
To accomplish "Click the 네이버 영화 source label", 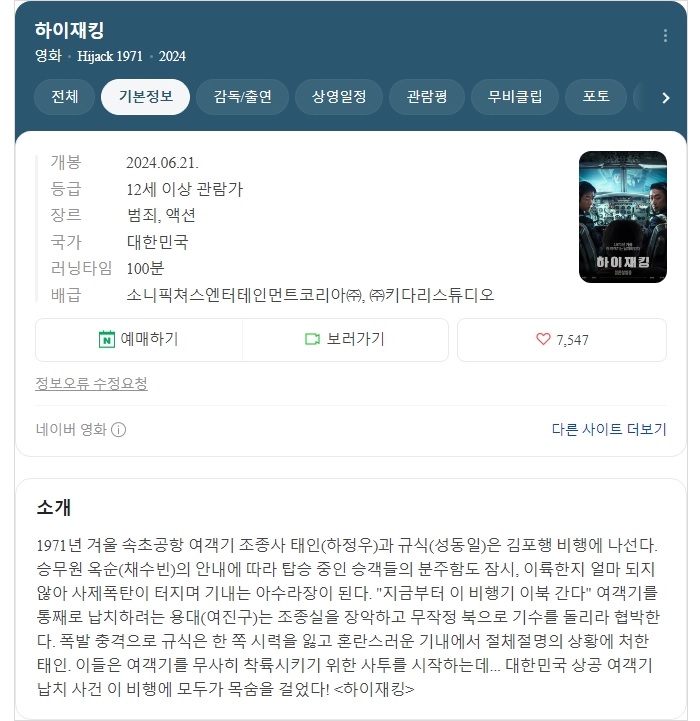I will click(71, 429).
